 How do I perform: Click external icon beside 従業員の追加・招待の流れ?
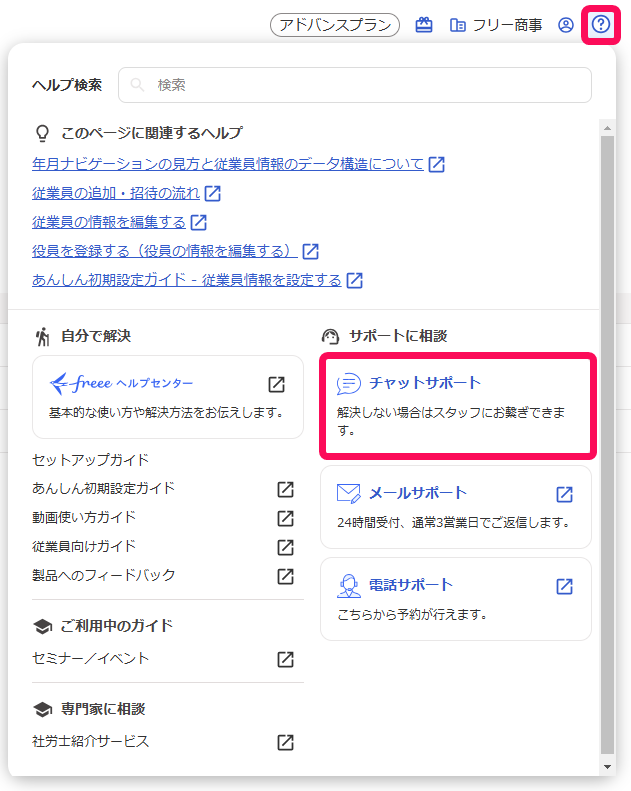click(x=212, y=193)
